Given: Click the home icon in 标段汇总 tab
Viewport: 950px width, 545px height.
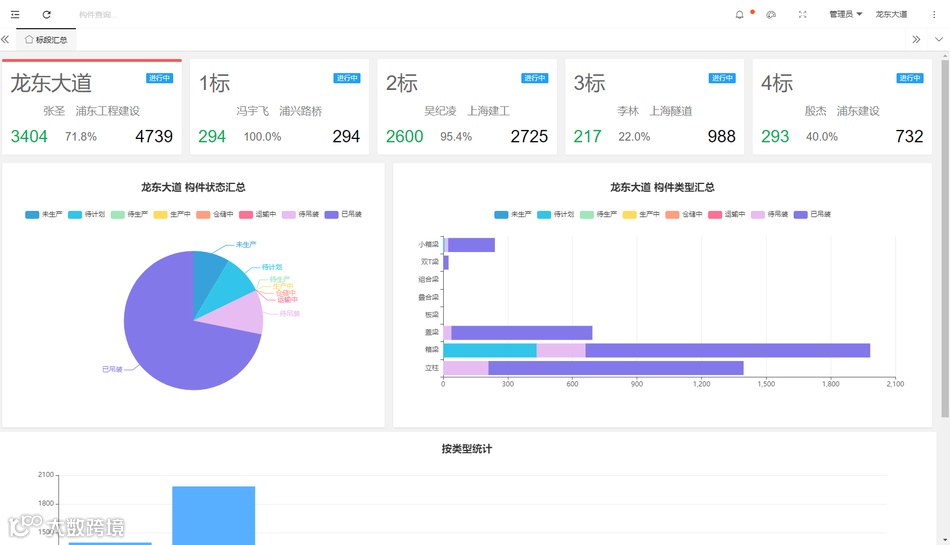Looking at the screenshot, I should [28, 39].
